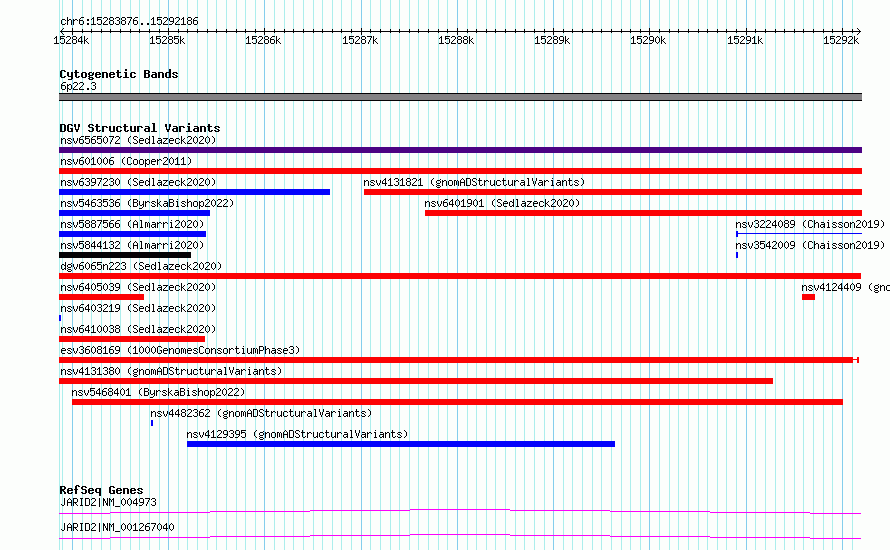Select the red nsv601006 variant bar
Image resolution: width=890 pixels, height=550 pixels.
pyautogui.click(x=460, y=171)
